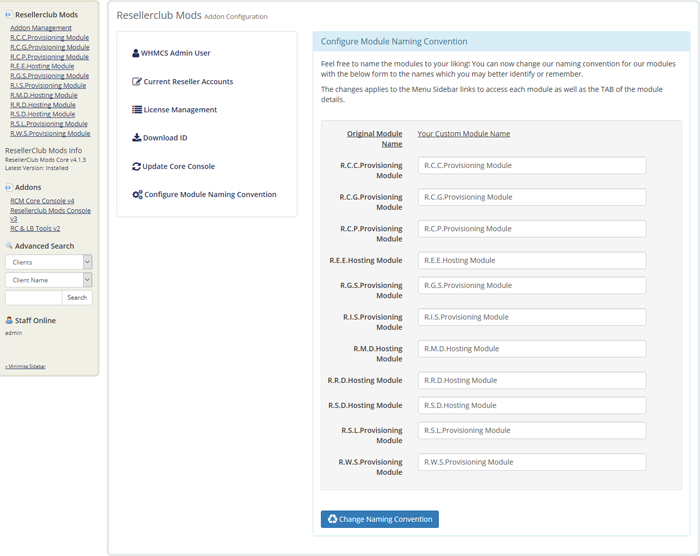Click the R.C.C.Provisioning Module custom name field
Screen dimensions: 700x556
click(532, 165)
